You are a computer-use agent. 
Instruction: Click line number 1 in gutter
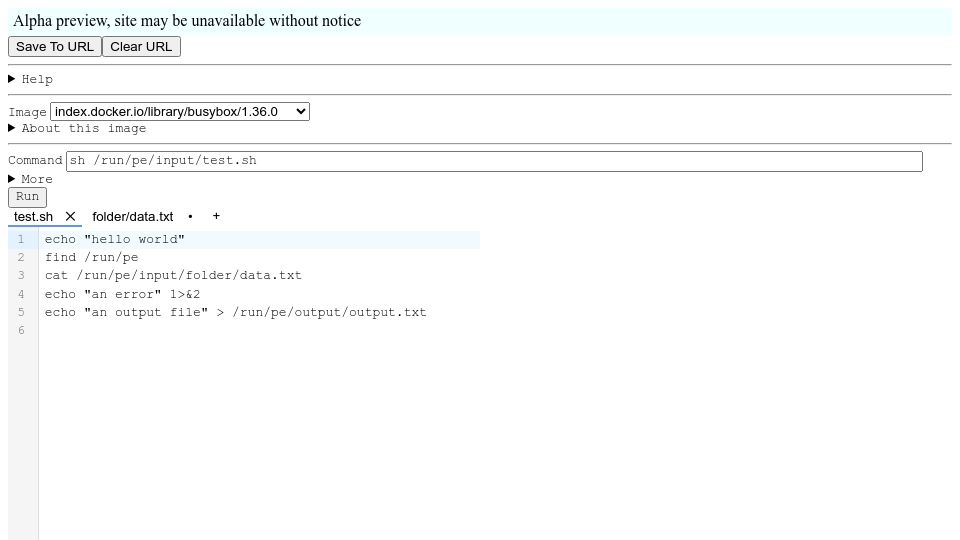[21, 239]
